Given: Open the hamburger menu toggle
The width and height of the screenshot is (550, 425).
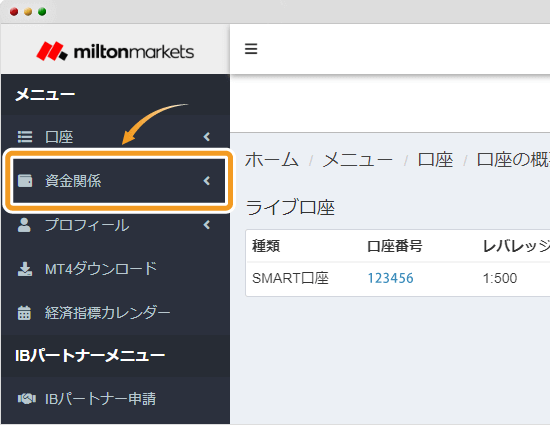Looking at the screenshot, I should [251, 49].
